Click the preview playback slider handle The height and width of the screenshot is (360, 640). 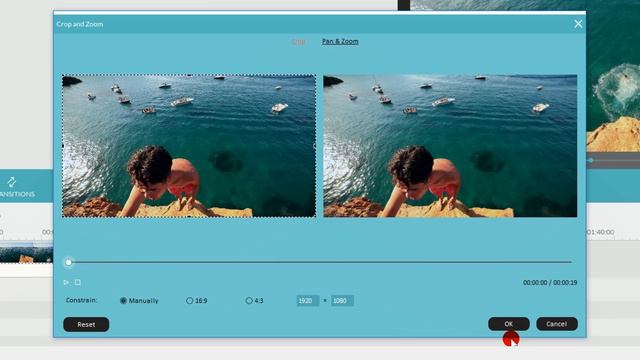click(69, 262)
